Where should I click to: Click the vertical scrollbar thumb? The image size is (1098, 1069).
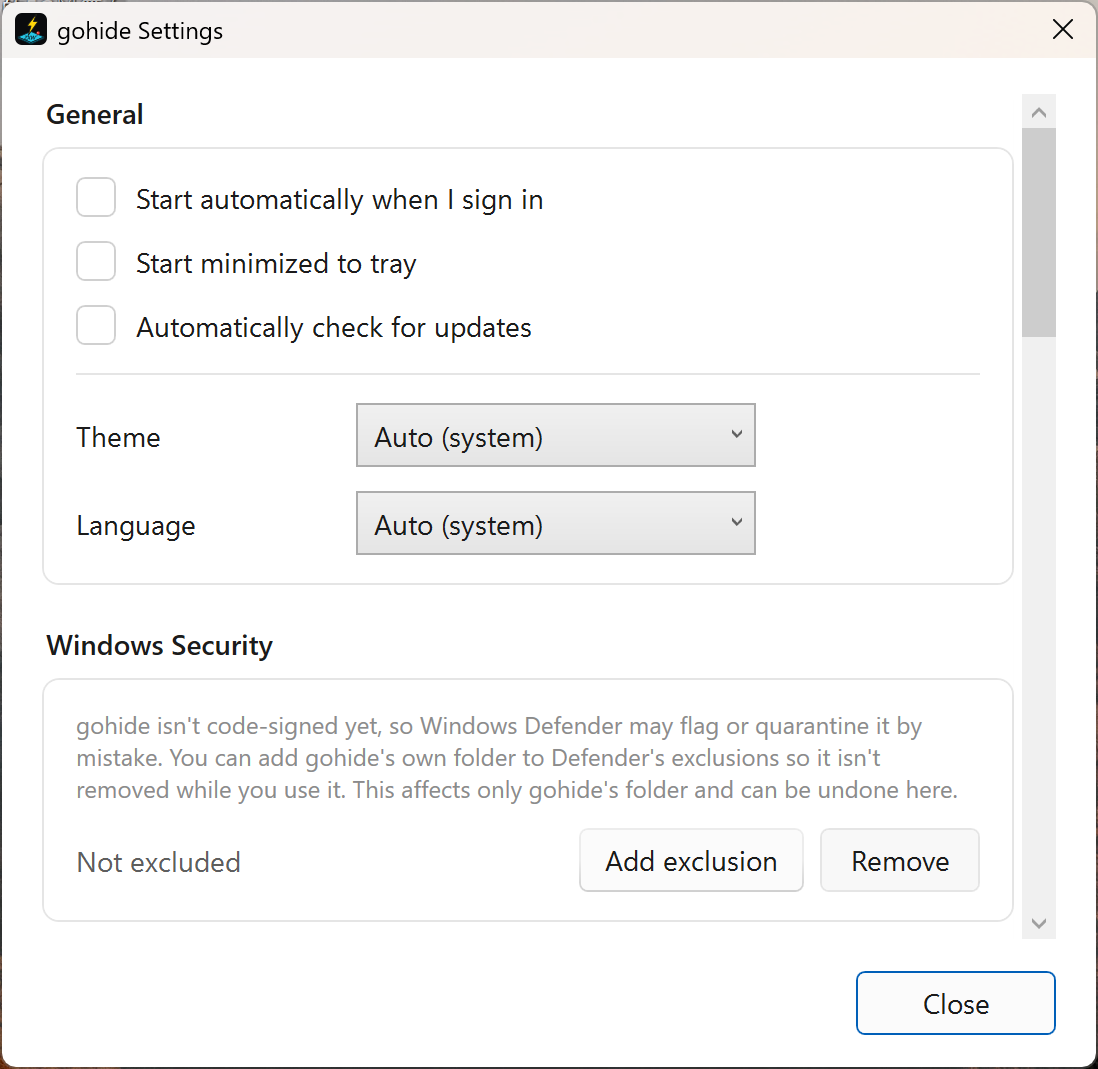[x=1039, y=232]
